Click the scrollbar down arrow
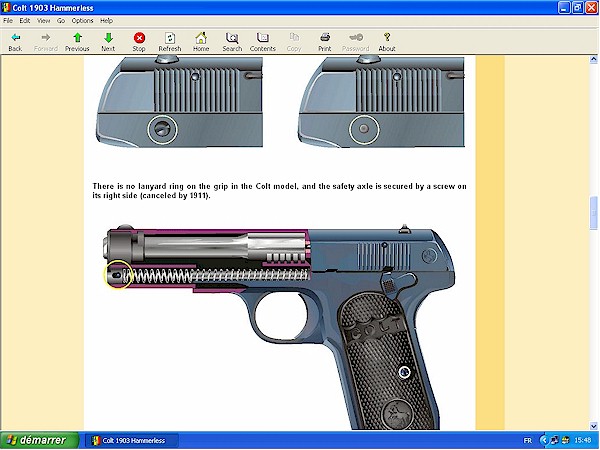 (x=593, y=426)
